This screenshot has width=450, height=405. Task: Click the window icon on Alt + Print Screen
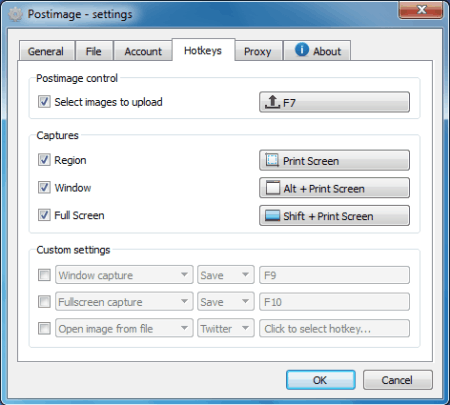tap(272, 188)
